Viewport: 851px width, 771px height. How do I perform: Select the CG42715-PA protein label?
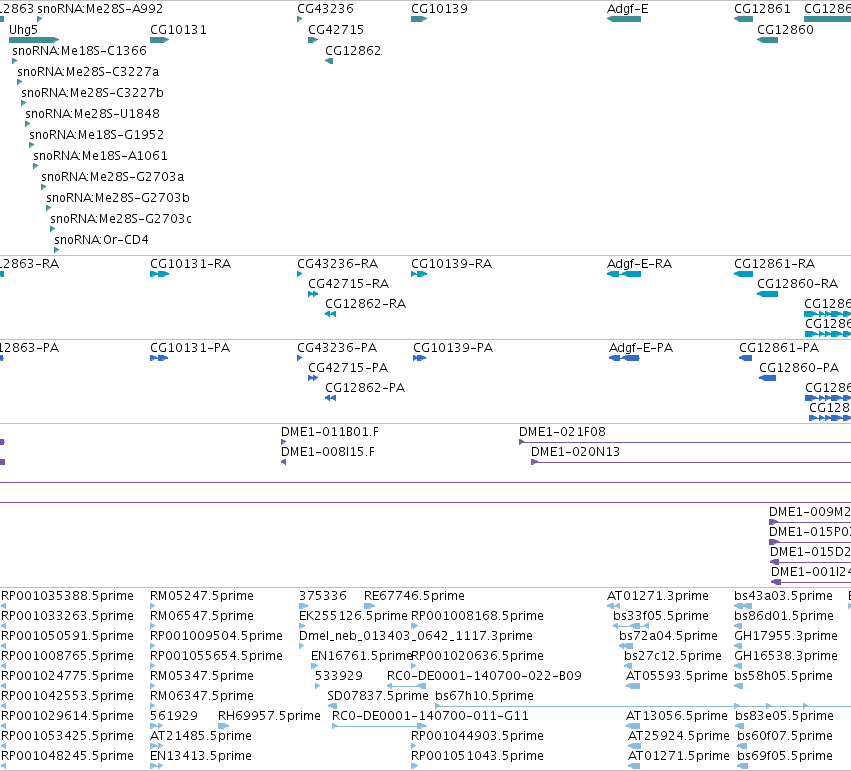(348, 368)
